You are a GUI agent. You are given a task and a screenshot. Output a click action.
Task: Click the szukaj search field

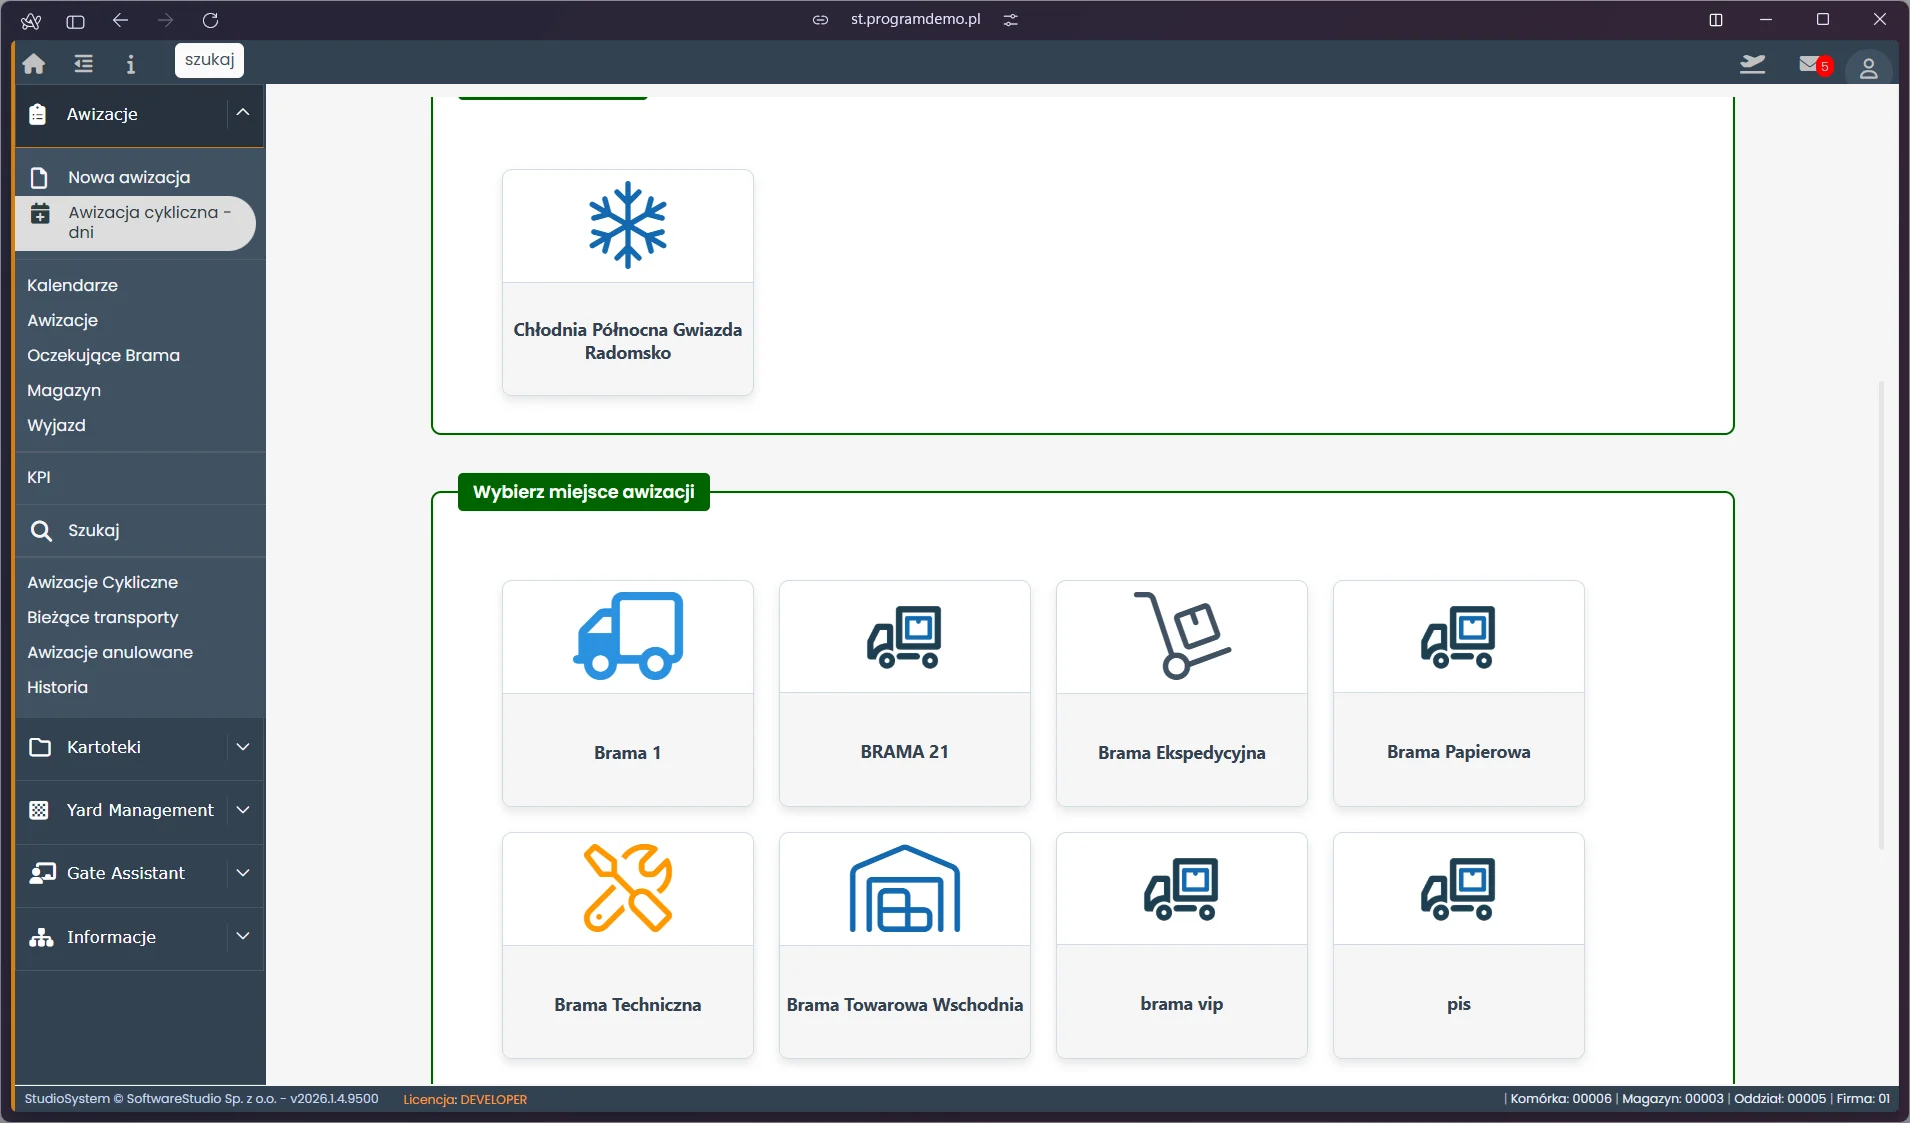(x=209, y=60)
